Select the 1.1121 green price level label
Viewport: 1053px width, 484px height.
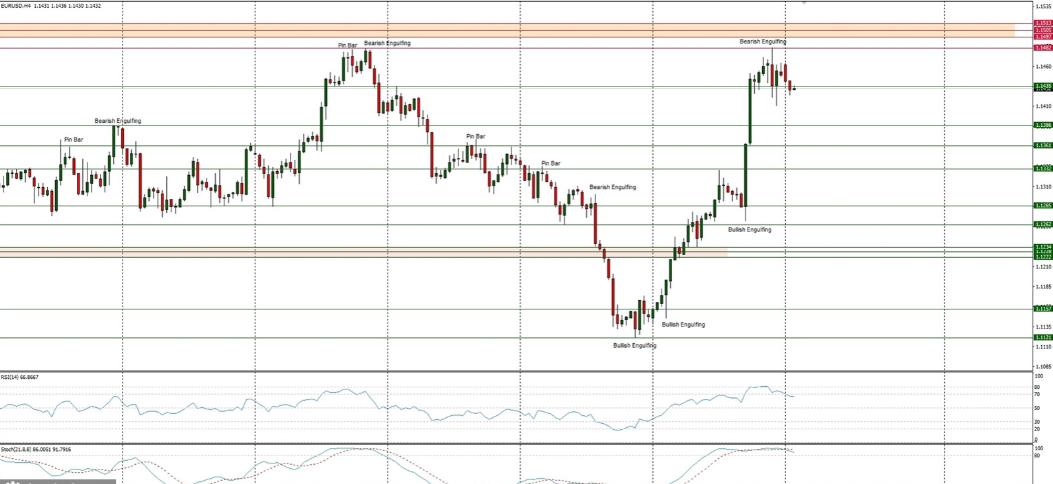(1041, 338)
